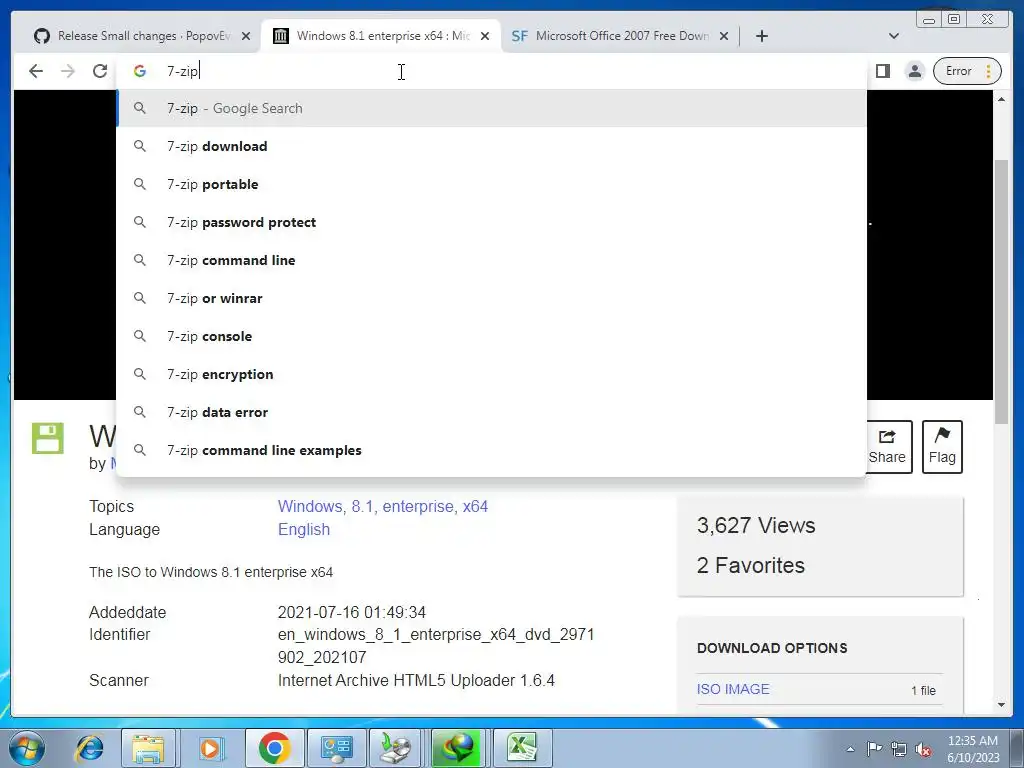Click the Flag button on archive page
1024x768 pixels.
coord(942,447)
